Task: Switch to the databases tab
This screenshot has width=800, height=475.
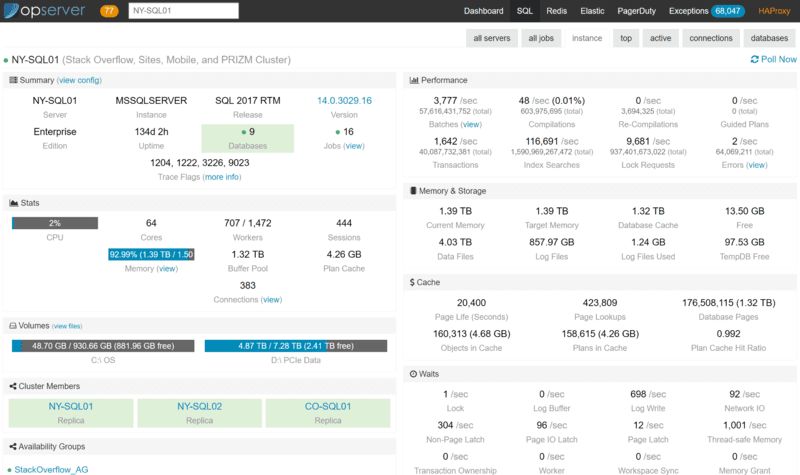Action: [x=769, y=38]
